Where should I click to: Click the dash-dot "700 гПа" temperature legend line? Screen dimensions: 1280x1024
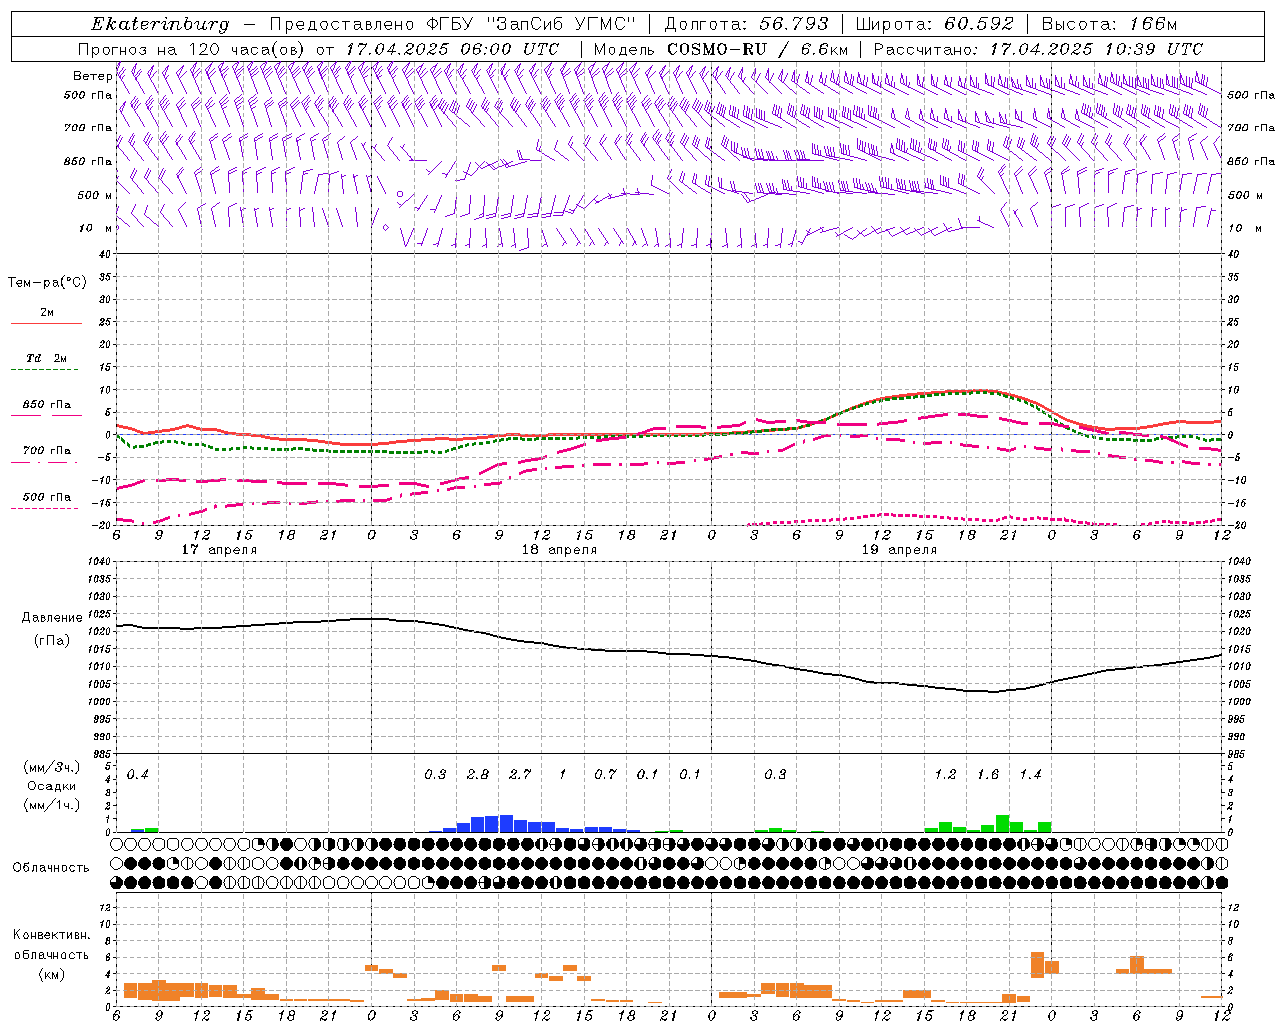click(46, 462)
